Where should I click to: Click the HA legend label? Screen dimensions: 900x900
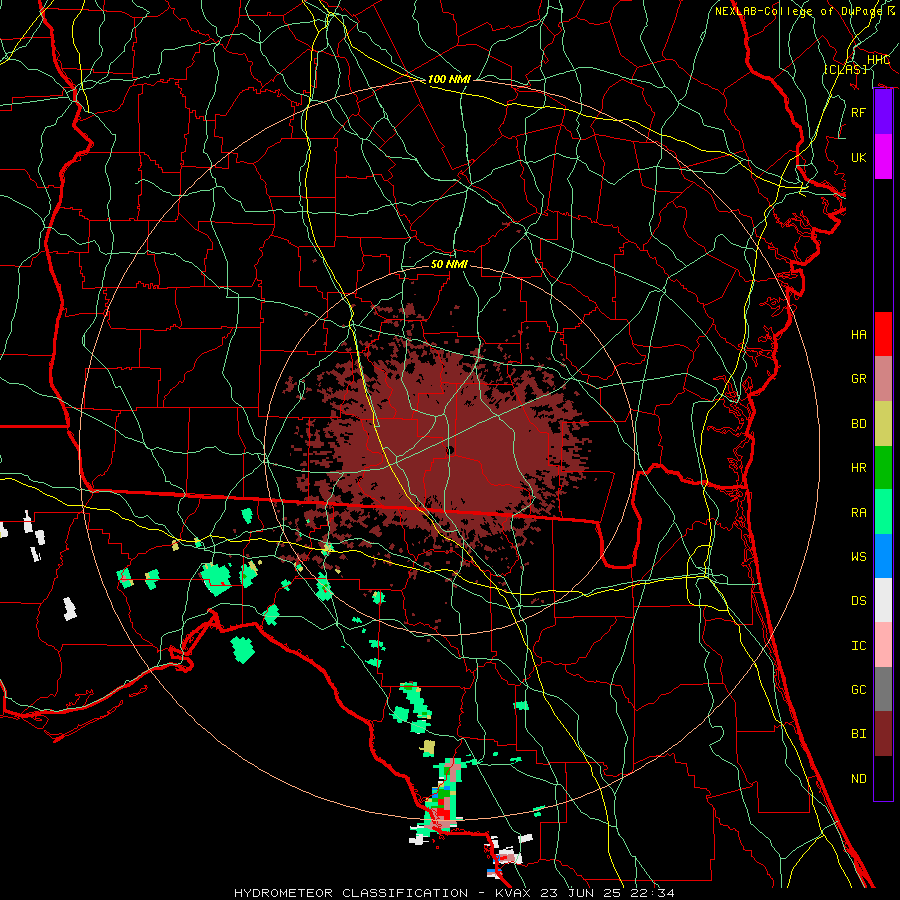(x=859, y=334)
